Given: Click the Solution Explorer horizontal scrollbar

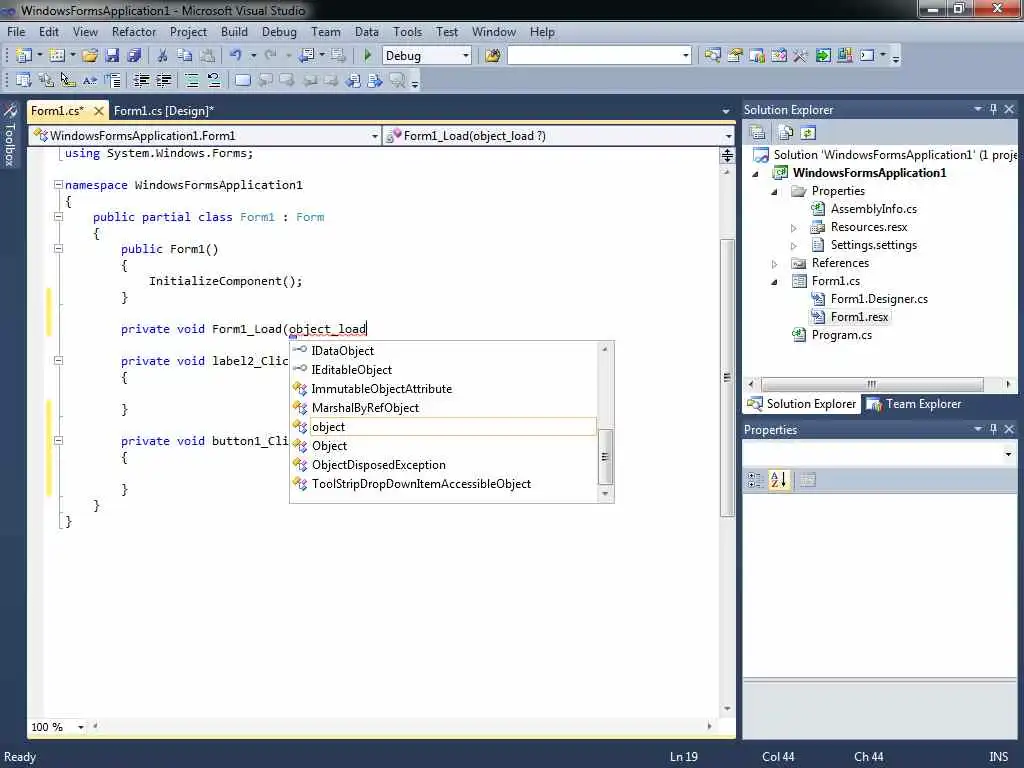Looking at the screenshot, I should click(x=872, y=384).
